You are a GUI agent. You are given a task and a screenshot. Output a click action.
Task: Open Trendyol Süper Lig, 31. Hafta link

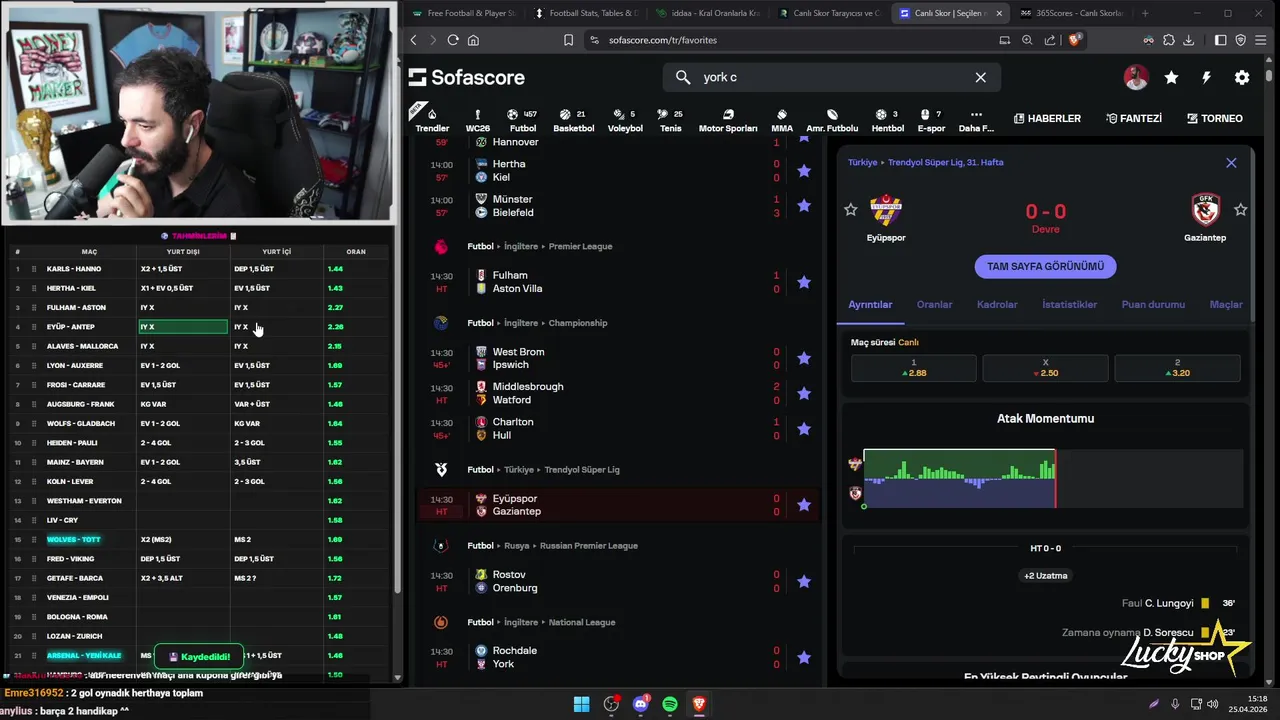(946, 162)
